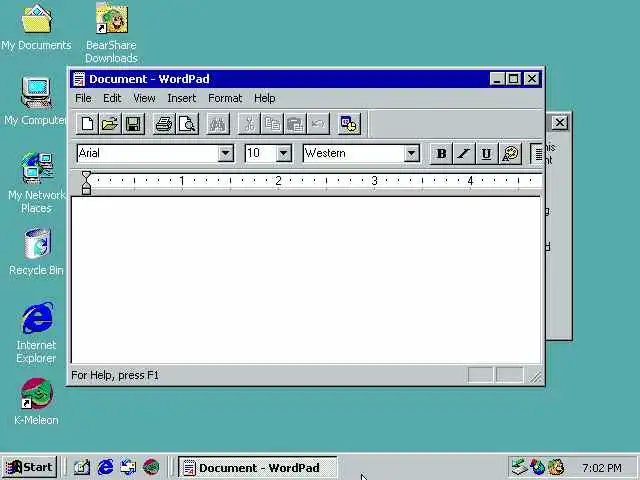Open the Help menu

[264, 98]
